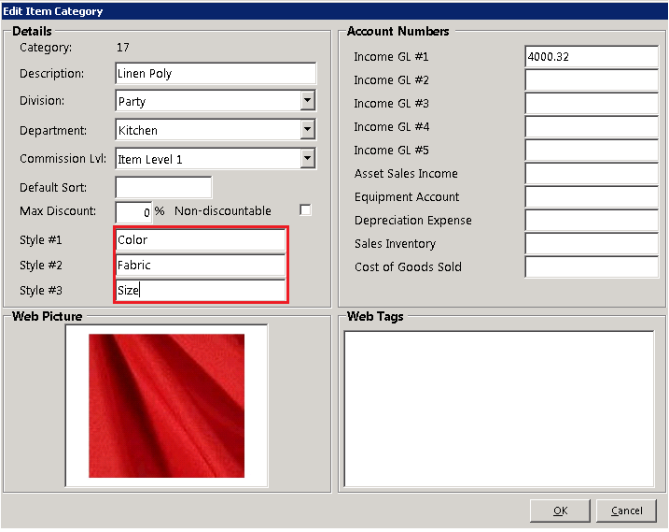Click the Max Discount percent field
The image size is (669, 532).
[134, 212]
